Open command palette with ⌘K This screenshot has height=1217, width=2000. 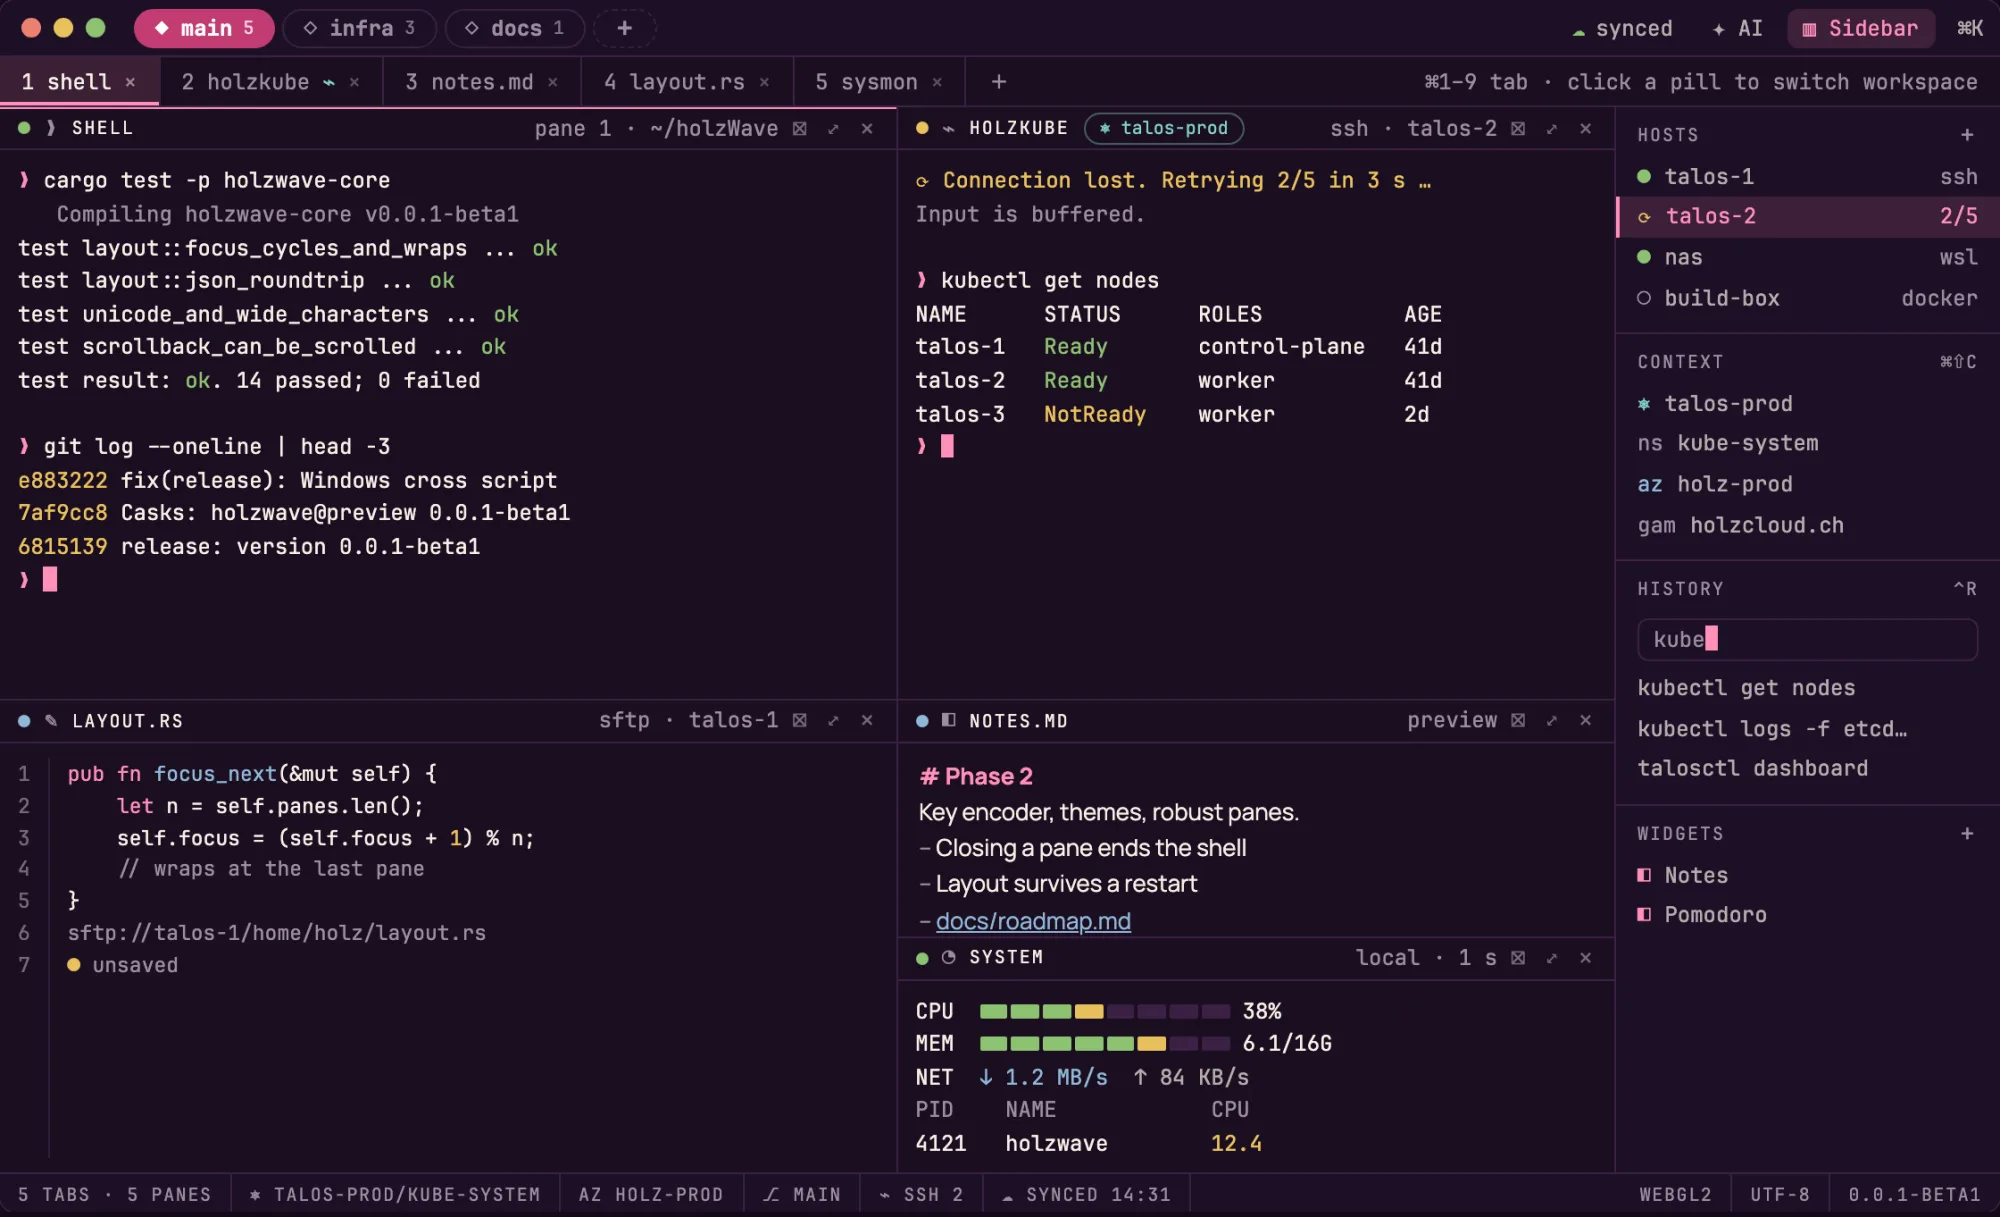1970,28
